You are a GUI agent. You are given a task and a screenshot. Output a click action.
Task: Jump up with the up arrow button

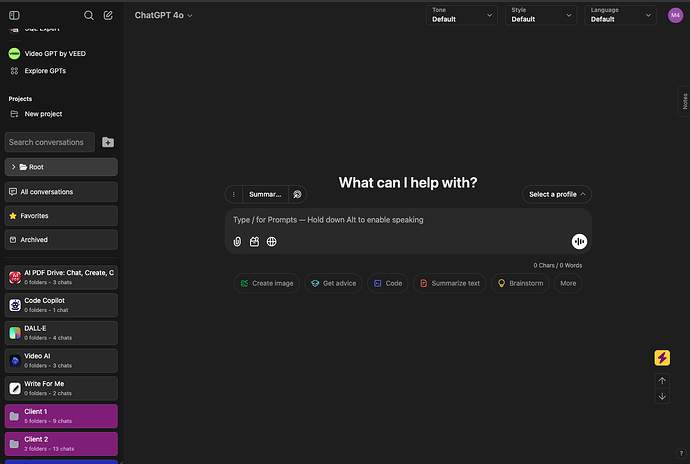coord(662,381)
